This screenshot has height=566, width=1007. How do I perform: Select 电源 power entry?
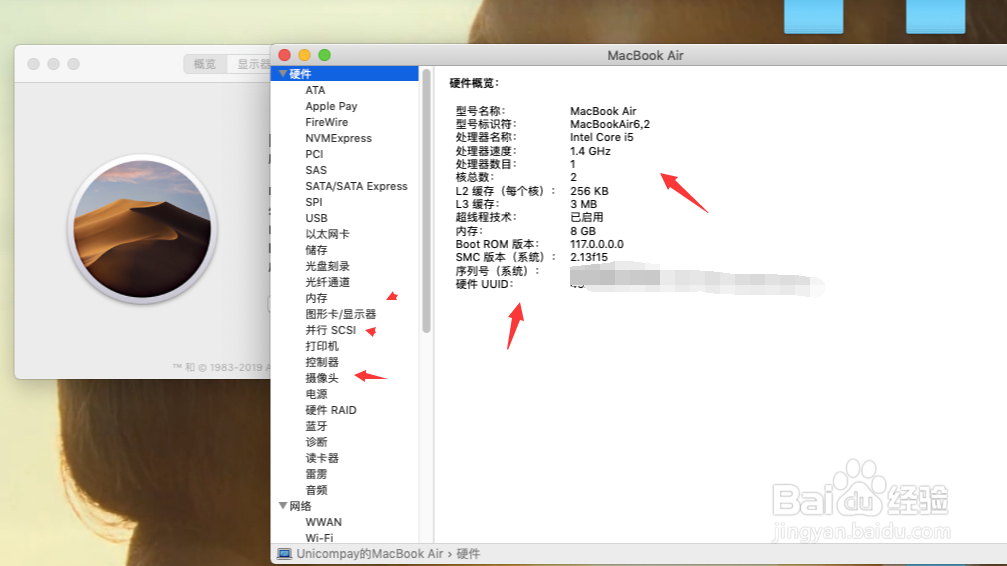[316, 394]
